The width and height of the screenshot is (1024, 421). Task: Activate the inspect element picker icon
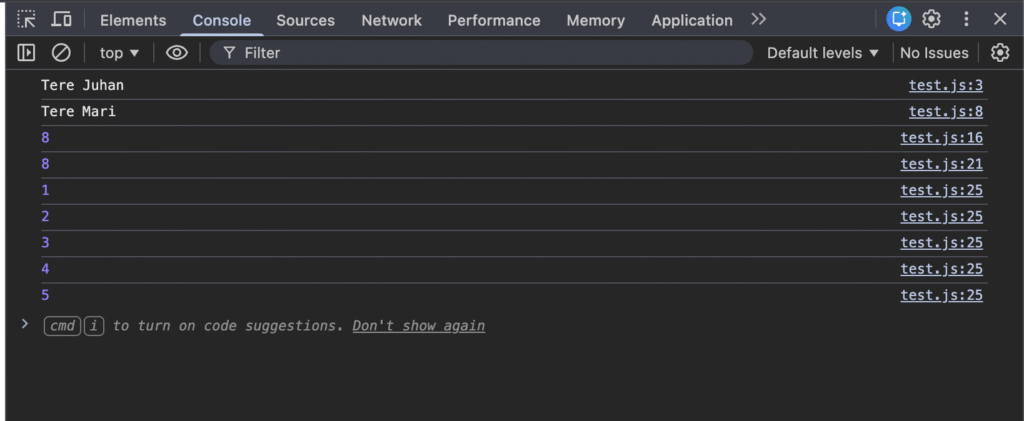(27, 20)
